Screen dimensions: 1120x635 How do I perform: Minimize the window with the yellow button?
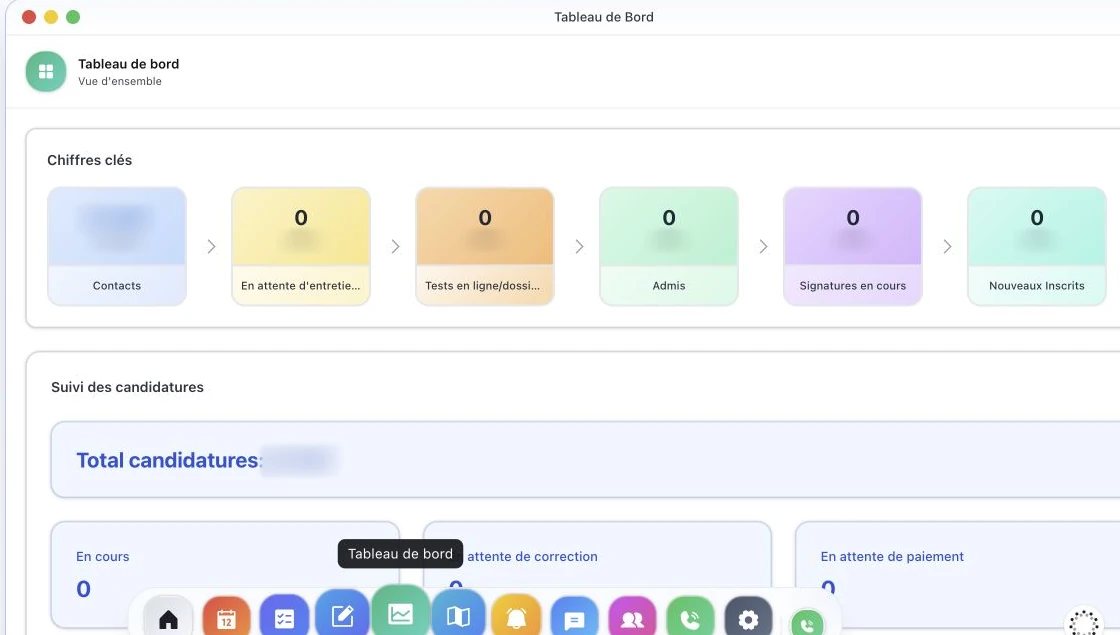51,17
